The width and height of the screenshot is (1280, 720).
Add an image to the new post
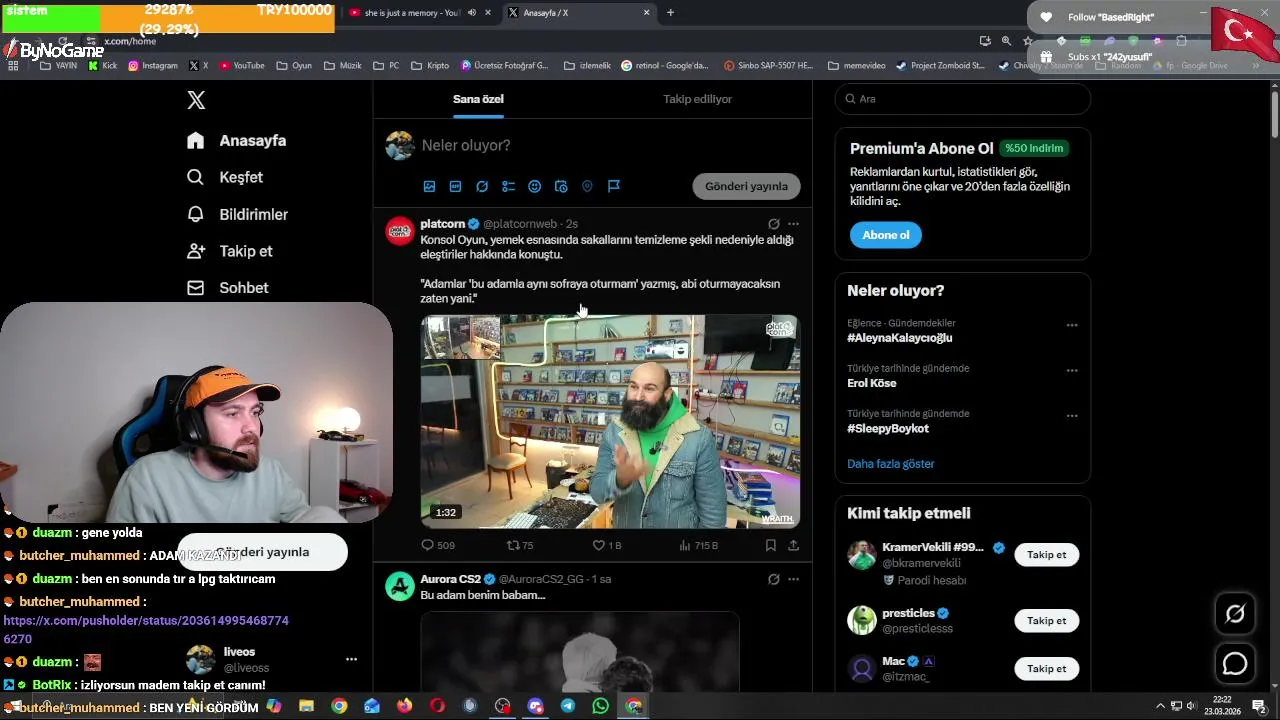[x=429, y=186]
